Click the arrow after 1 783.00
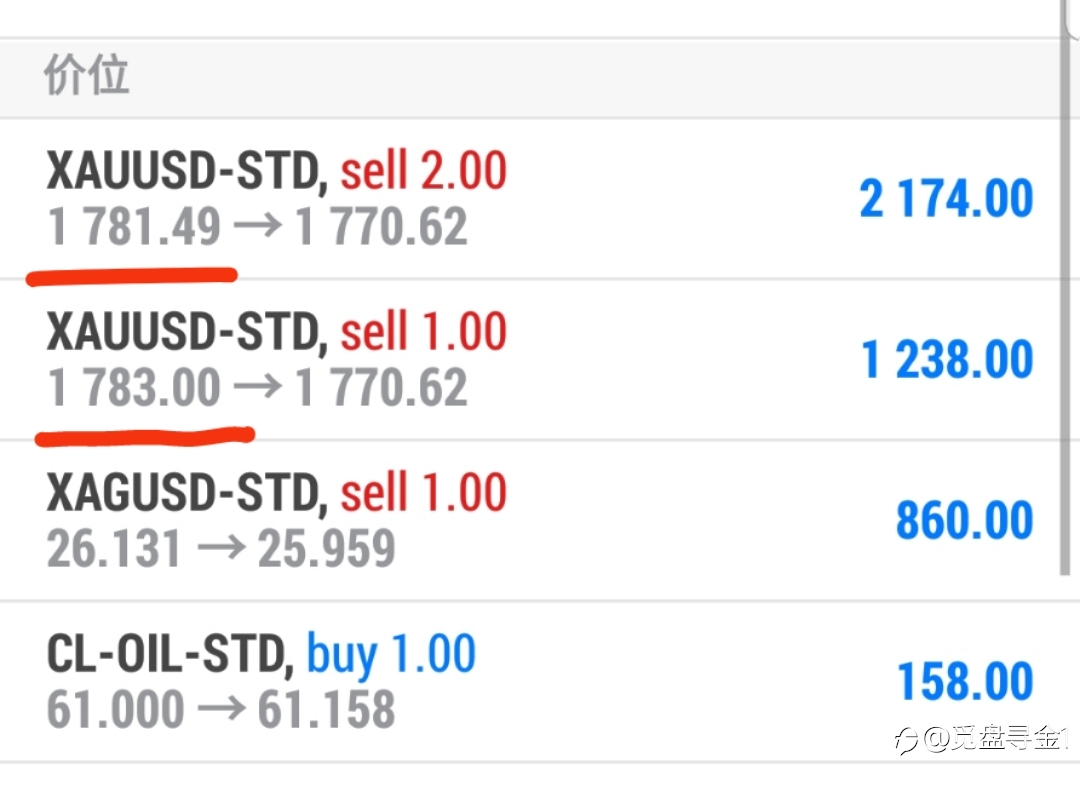This screenshot has width=1080, height=786. [x=258, y=386]
